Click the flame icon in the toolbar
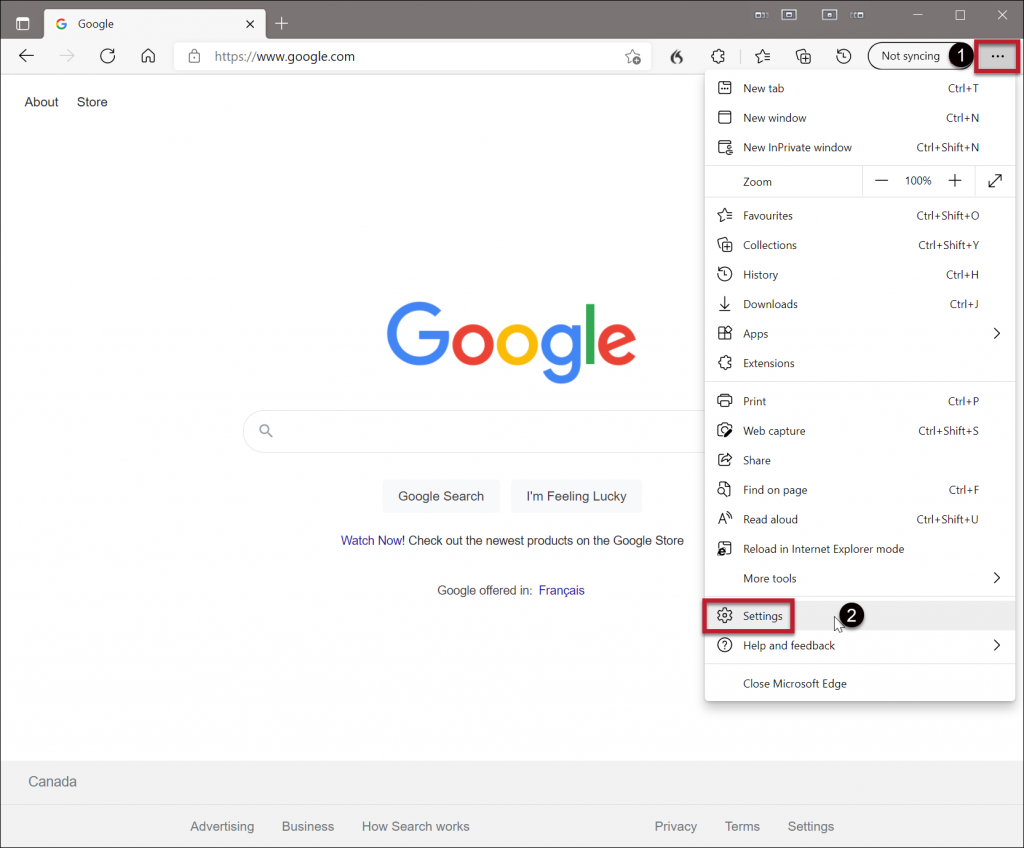1024x848 pixels. tap(677, 57)
